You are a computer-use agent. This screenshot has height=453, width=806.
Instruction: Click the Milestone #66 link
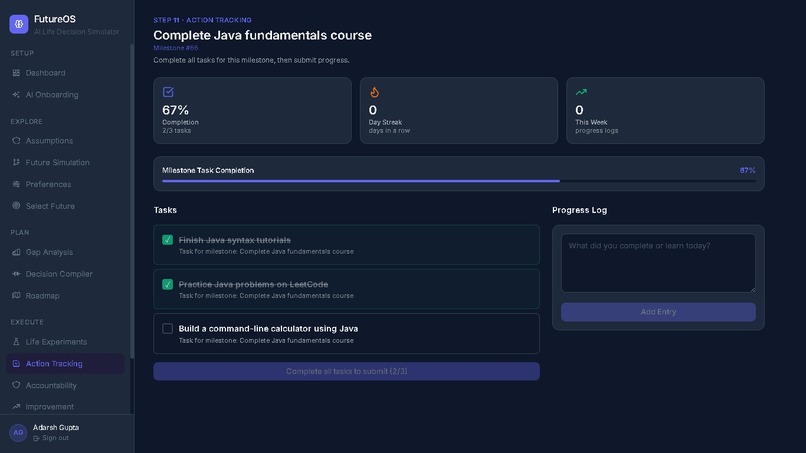[176, 48]
